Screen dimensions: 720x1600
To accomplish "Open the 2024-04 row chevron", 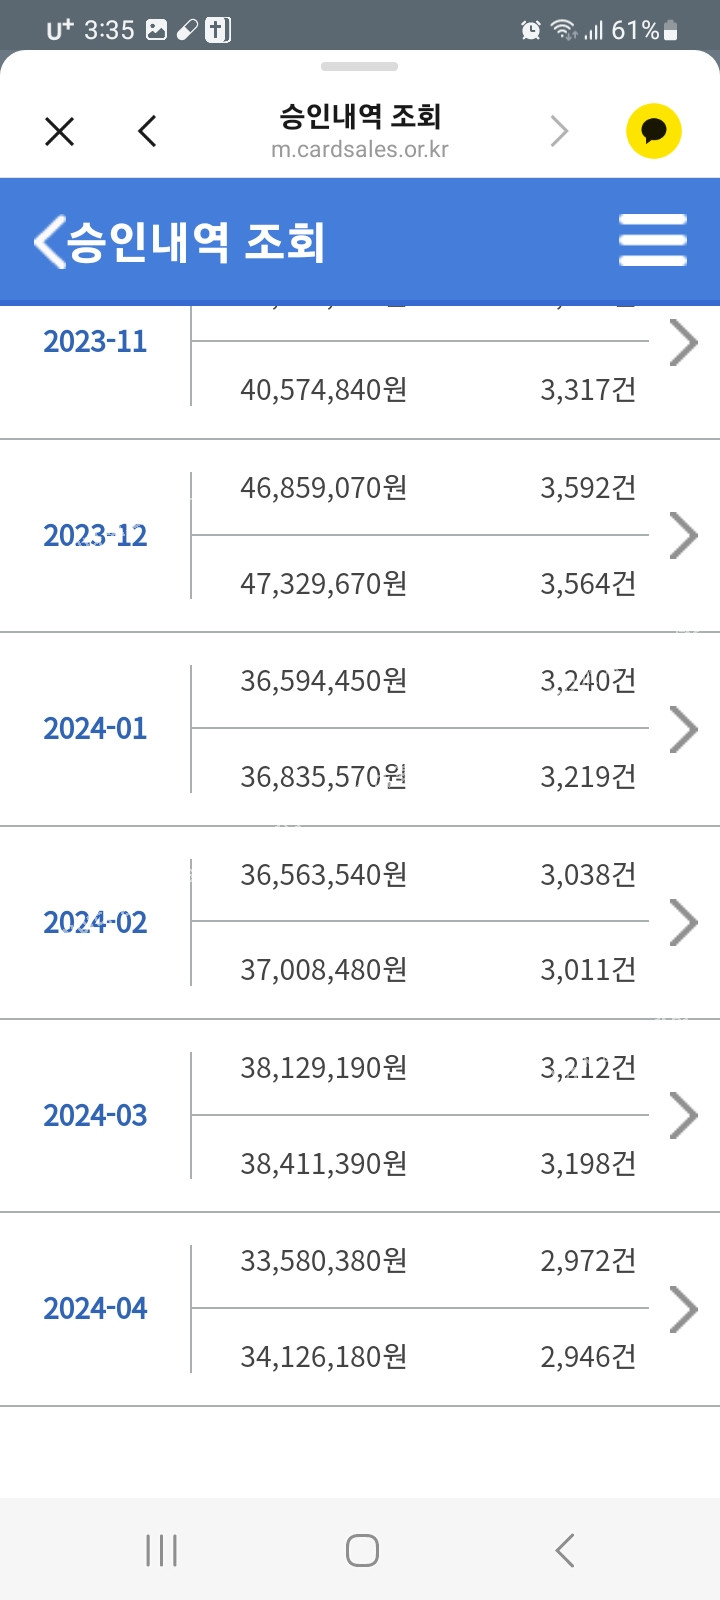I will tap(683, 1309).
